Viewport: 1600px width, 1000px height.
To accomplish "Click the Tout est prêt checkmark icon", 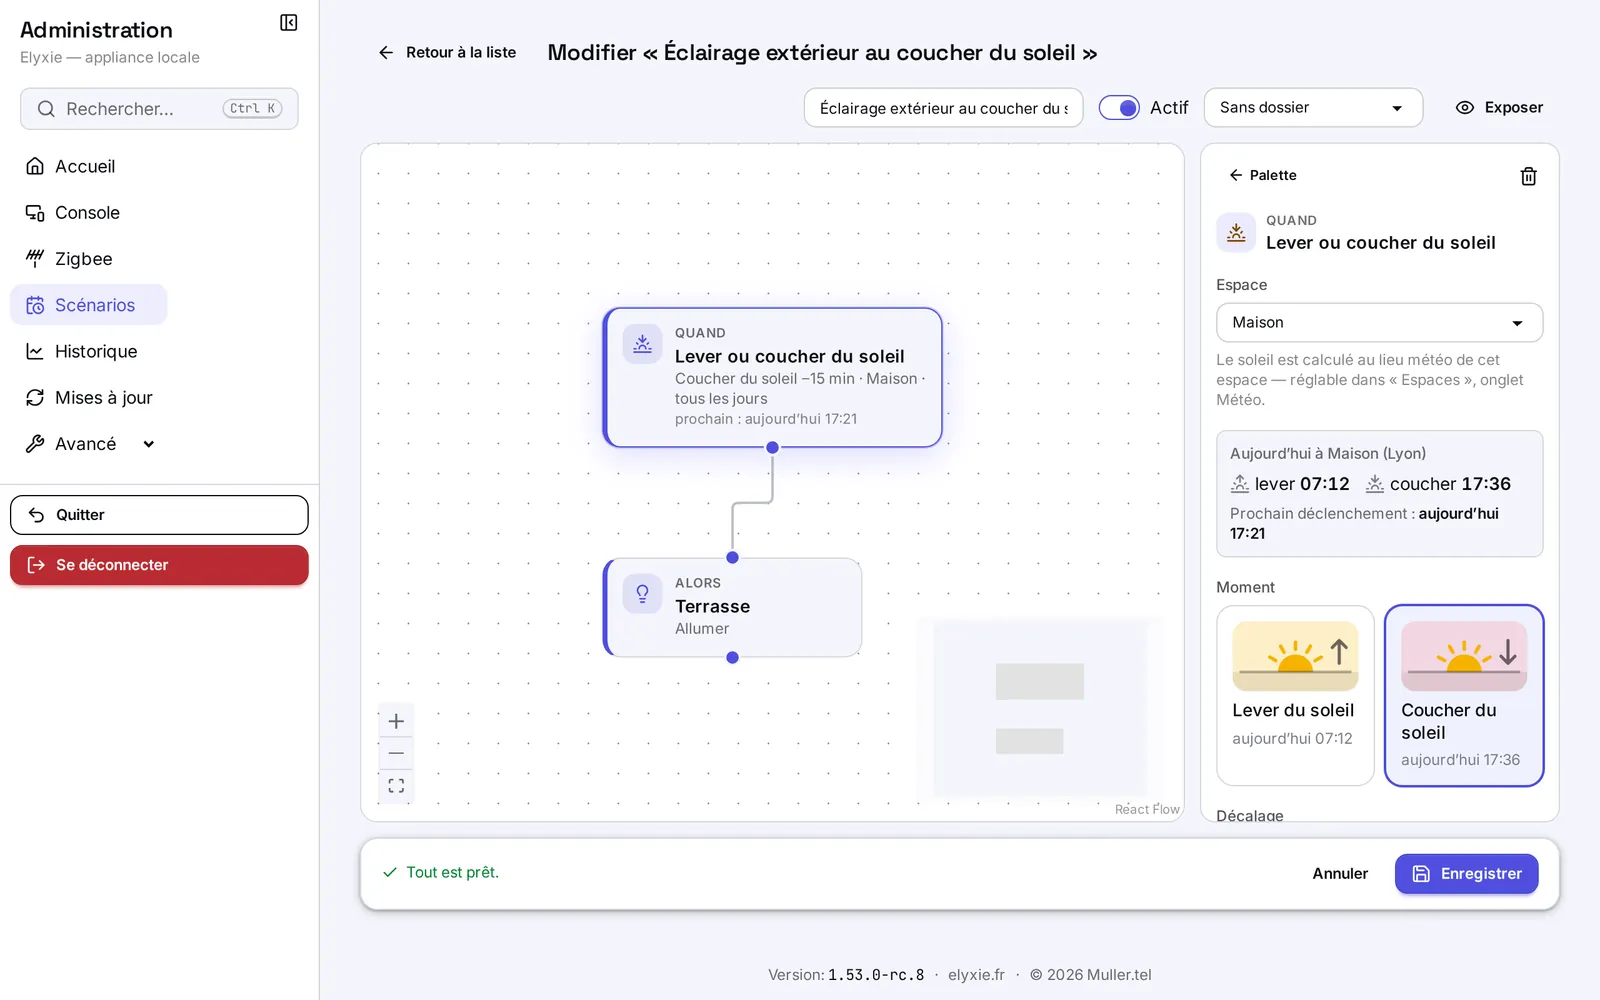I will pos(390,873).
